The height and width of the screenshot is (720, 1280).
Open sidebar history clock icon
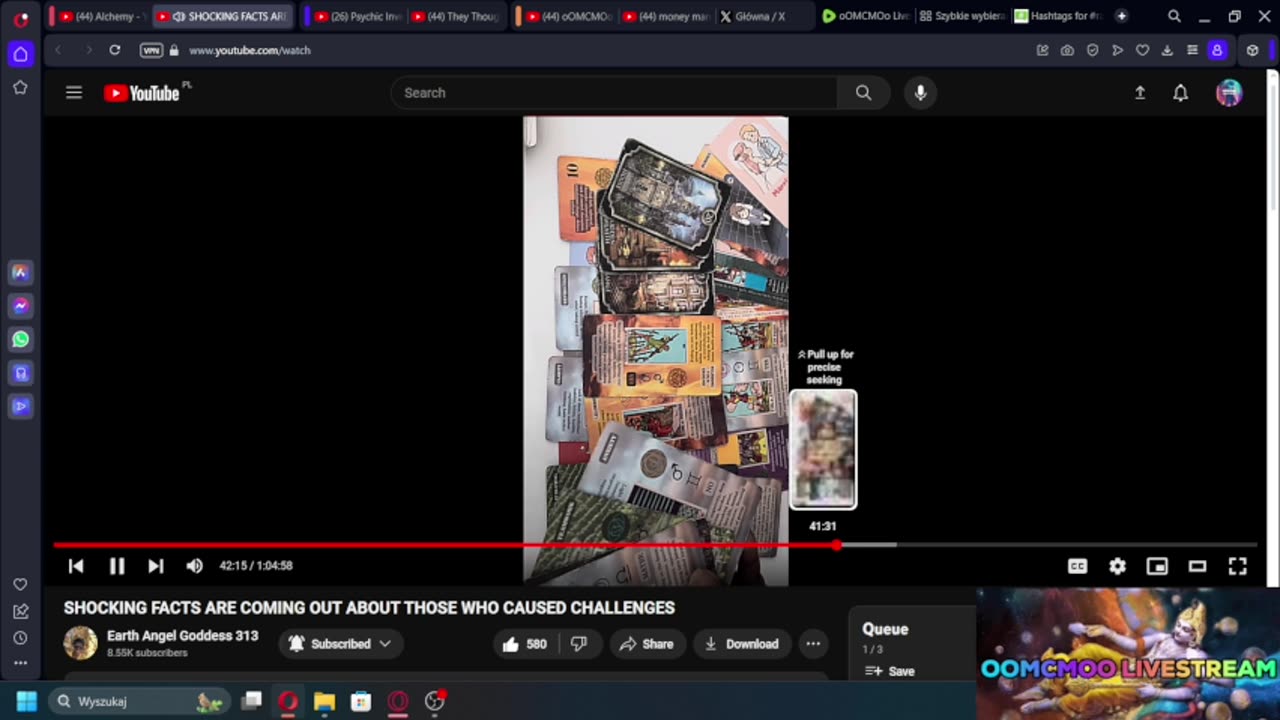coord(20,638)
